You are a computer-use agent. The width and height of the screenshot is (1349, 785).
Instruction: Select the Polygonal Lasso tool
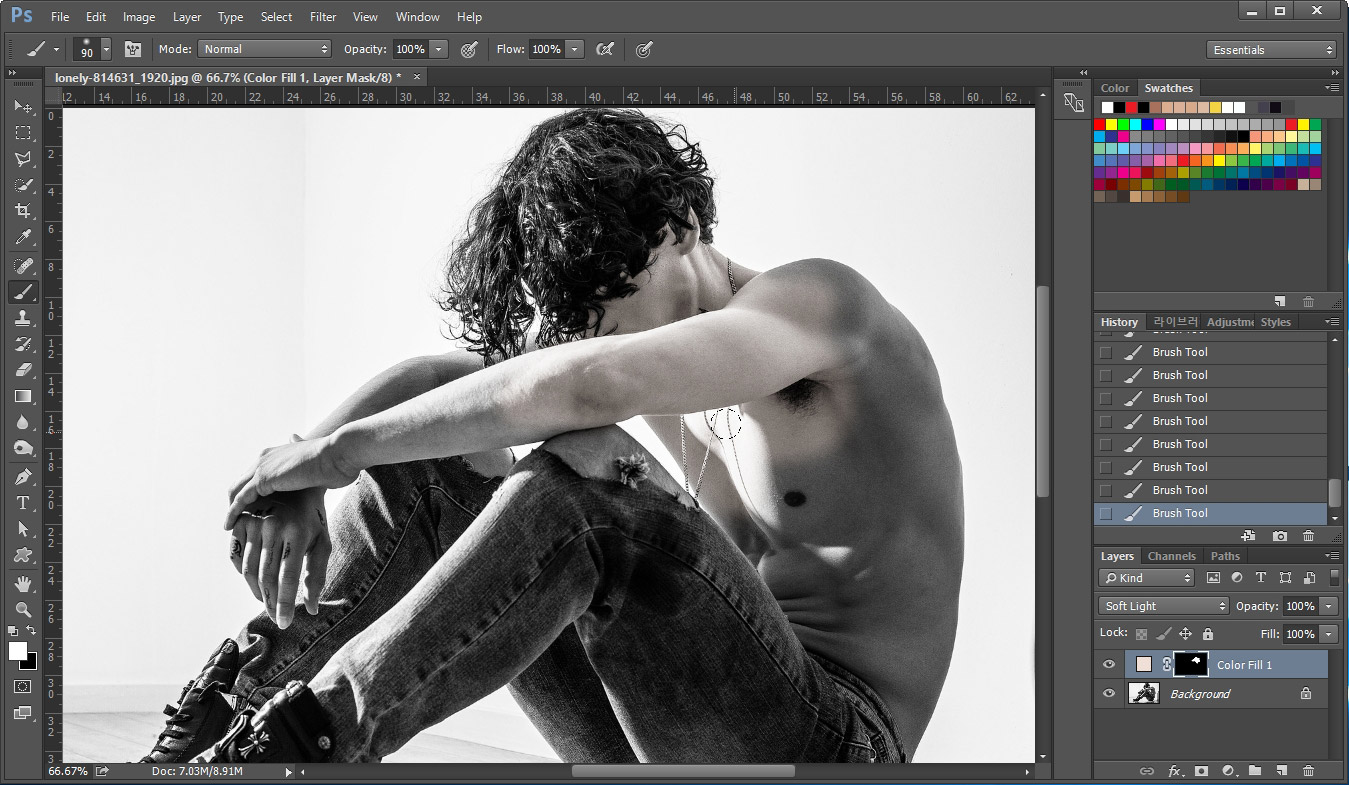tap(23, 159)
